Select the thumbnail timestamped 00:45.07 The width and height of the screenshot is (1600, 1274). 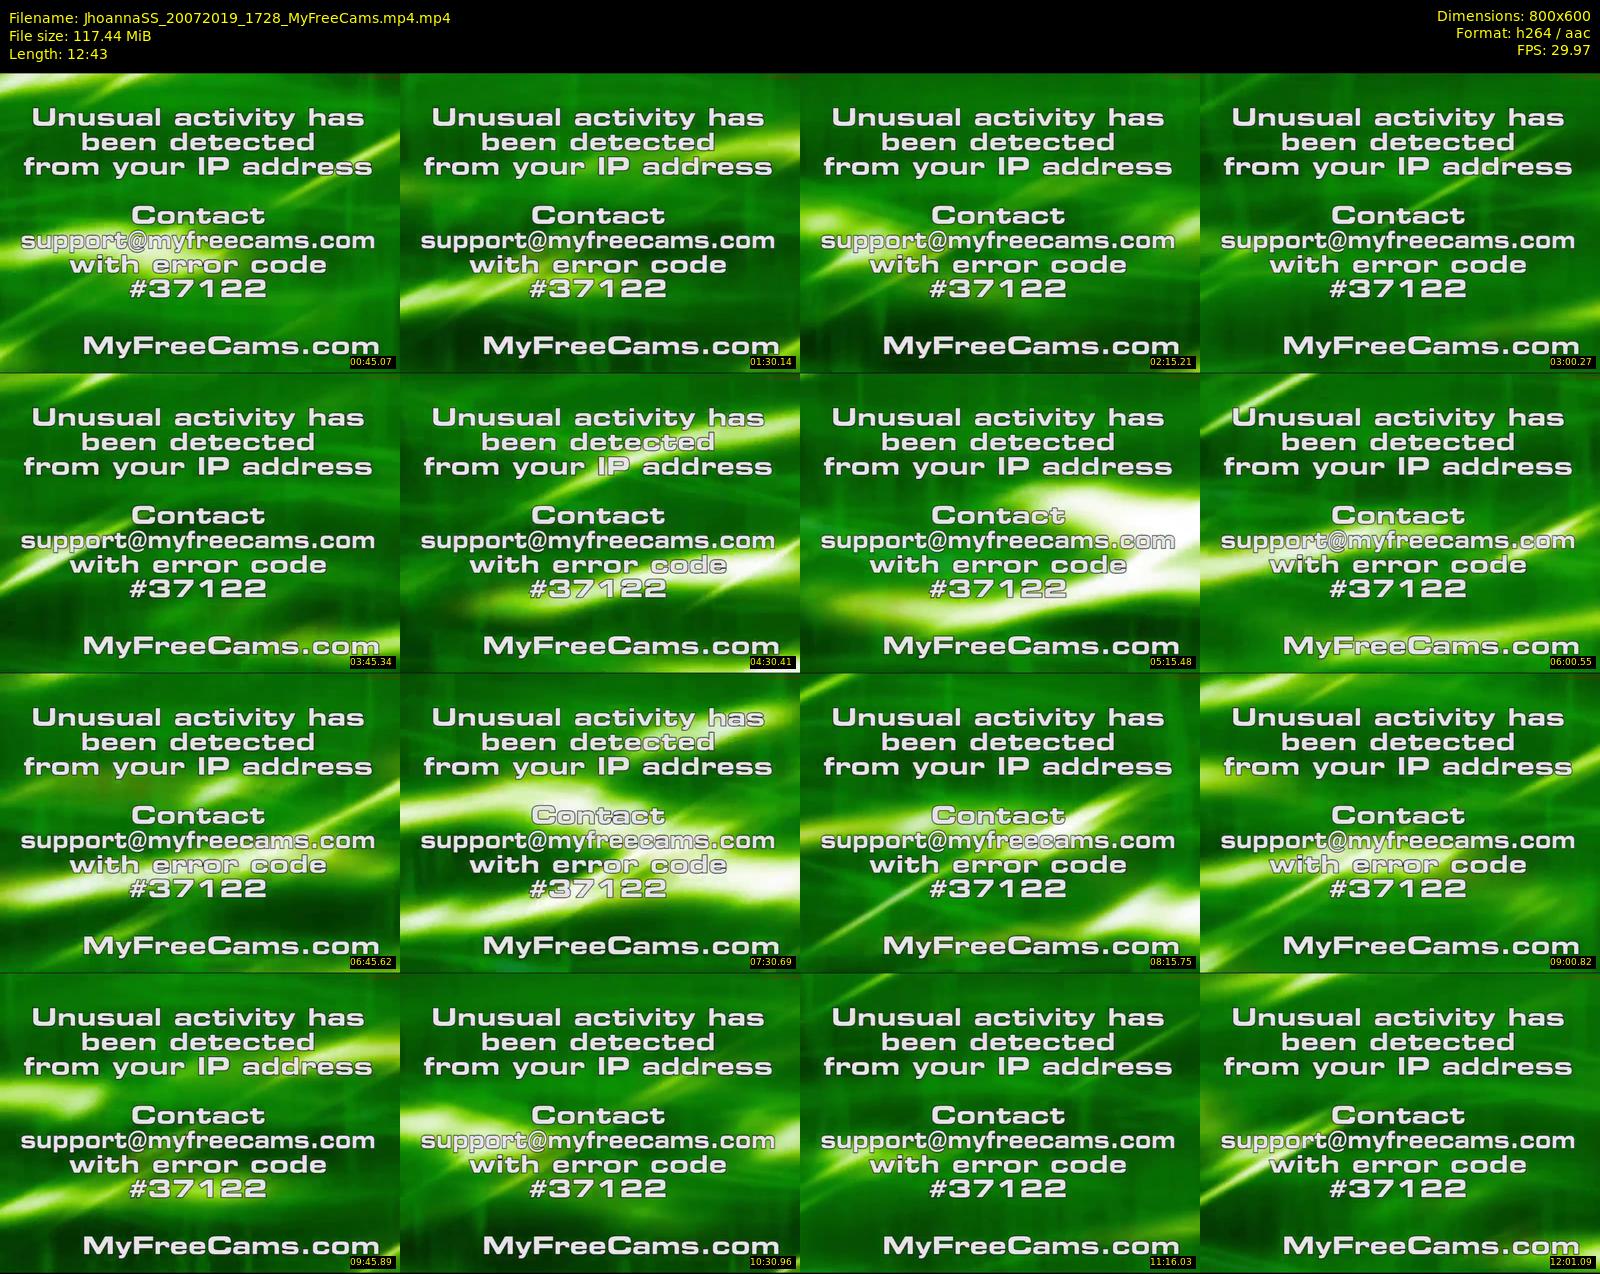pyautogui.click(x=200, y=222)
